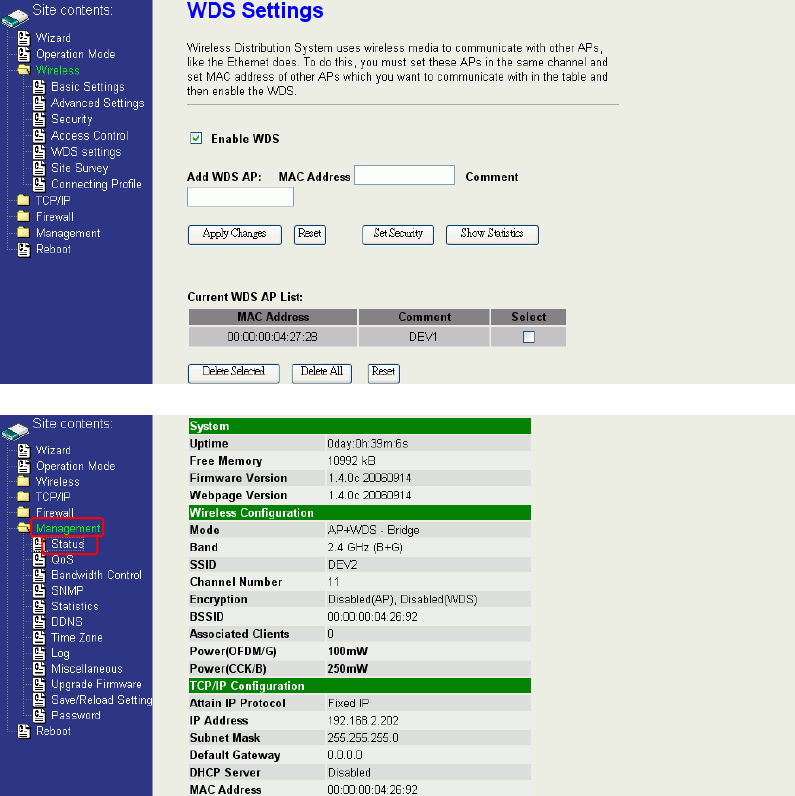The width and height of the screenshot is (795, 796).
Task: Click the Password page icon
Action: click(39, 715)
